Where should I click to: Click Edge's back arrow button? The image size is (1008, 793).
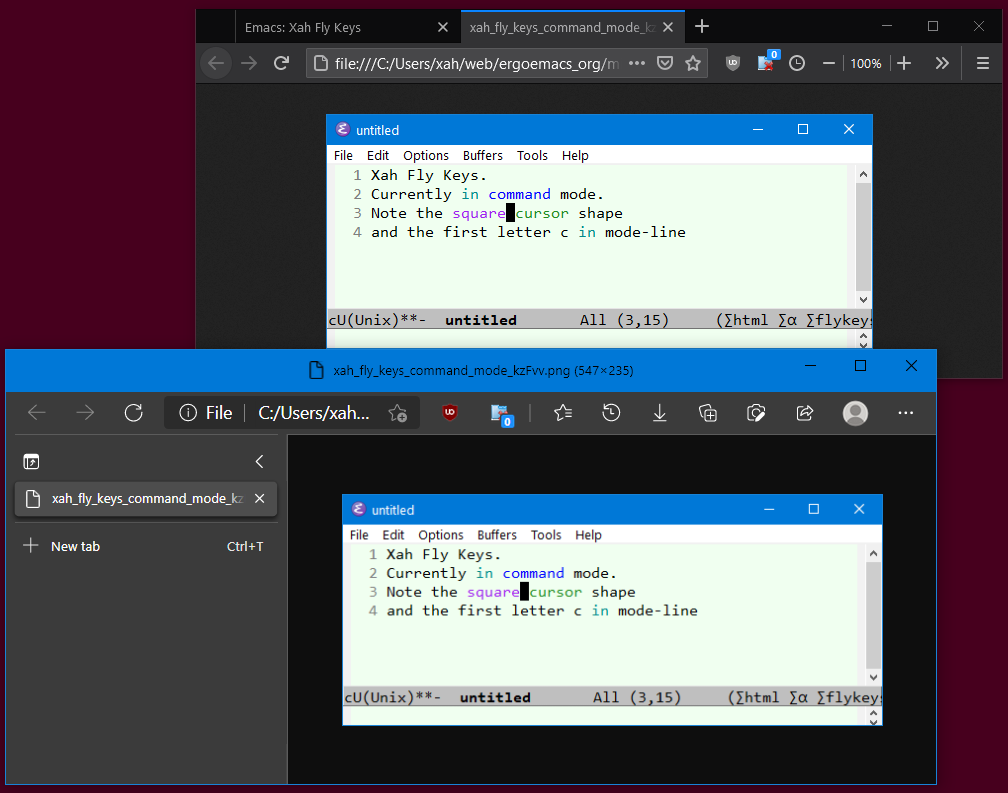37,413
